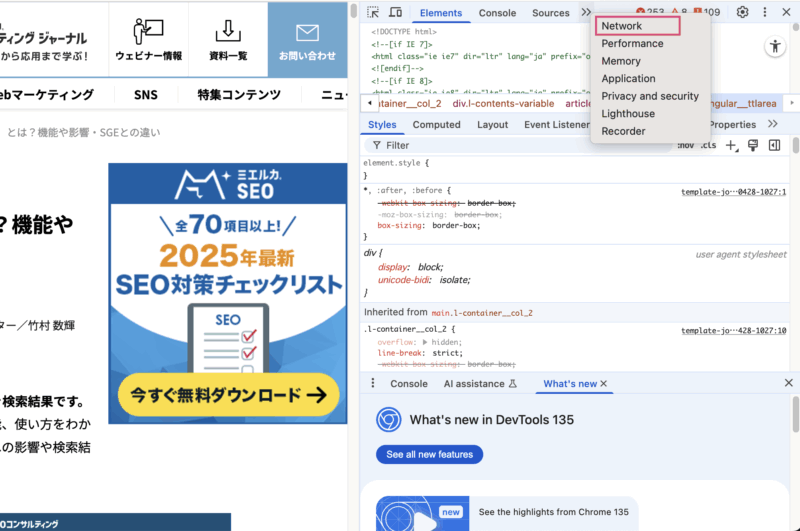Open the drawer three-dot menu

[373, 383]
